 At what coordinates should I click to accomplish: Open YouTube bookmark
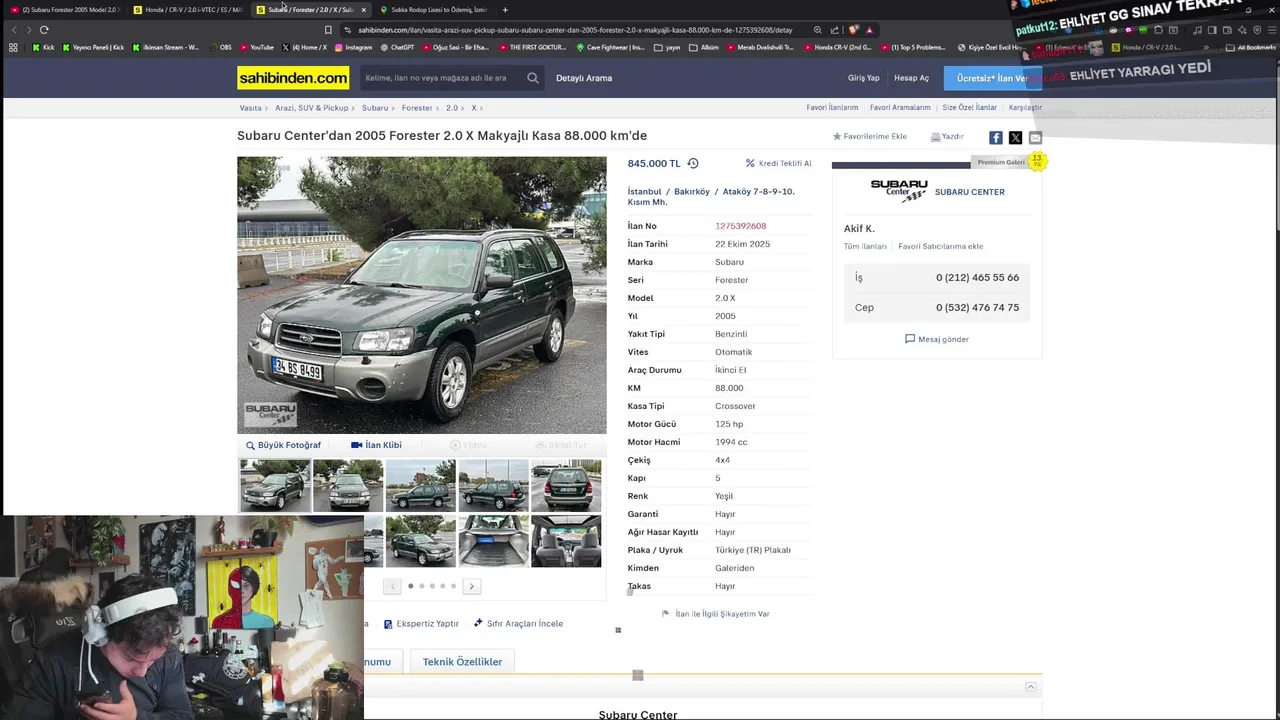click(257, 47)
